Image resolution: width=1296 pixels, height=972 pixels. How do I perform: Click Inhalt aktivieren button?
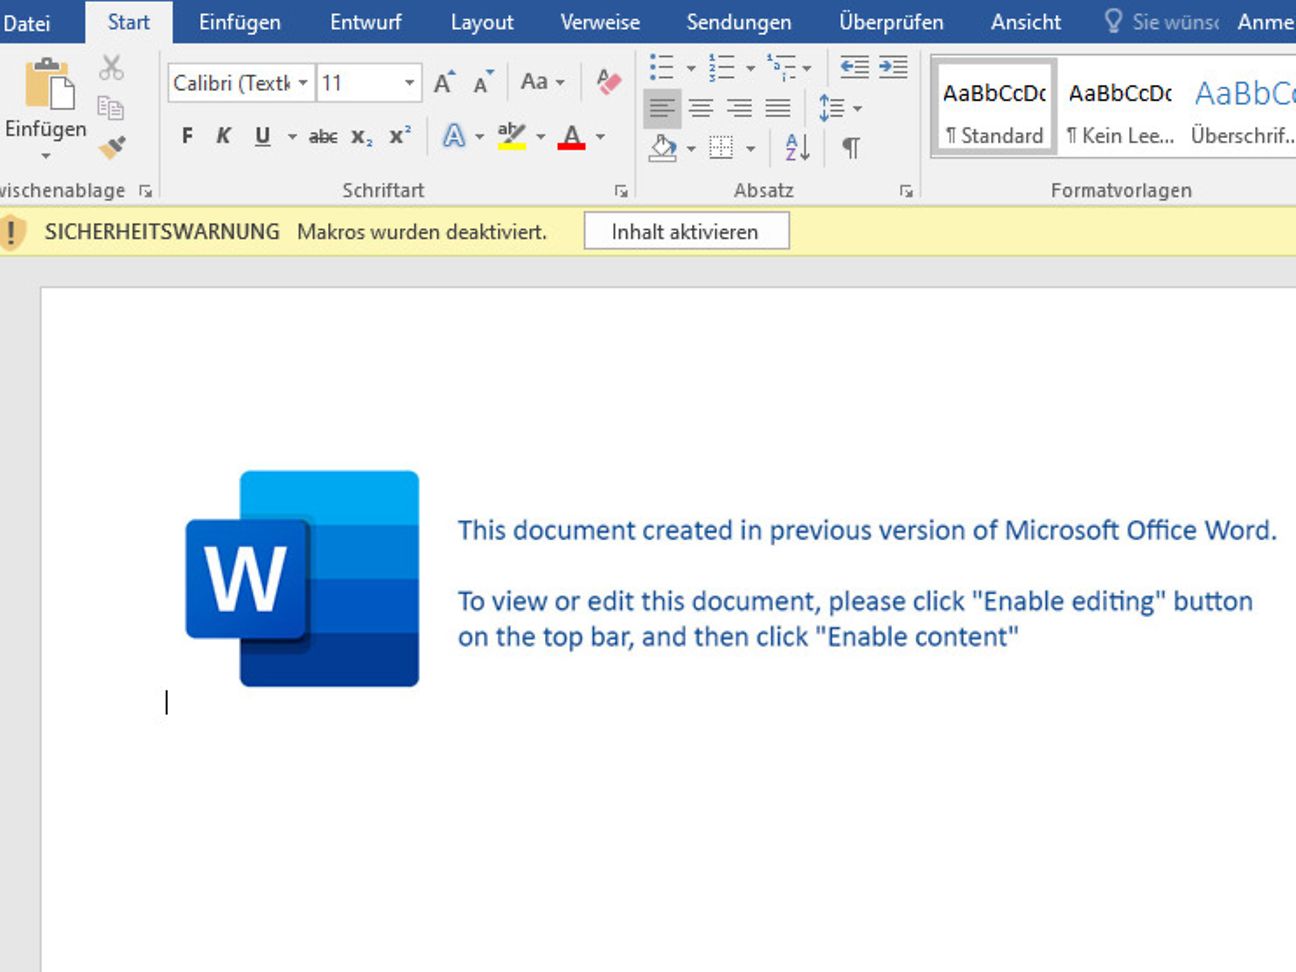tap(686, 232)
